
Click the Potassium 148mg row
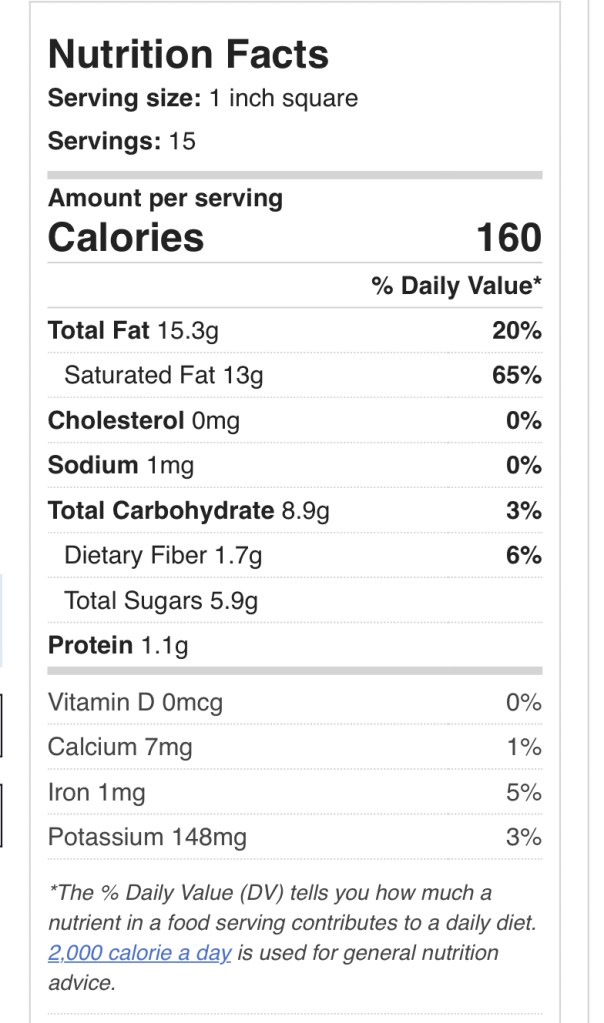147,837
